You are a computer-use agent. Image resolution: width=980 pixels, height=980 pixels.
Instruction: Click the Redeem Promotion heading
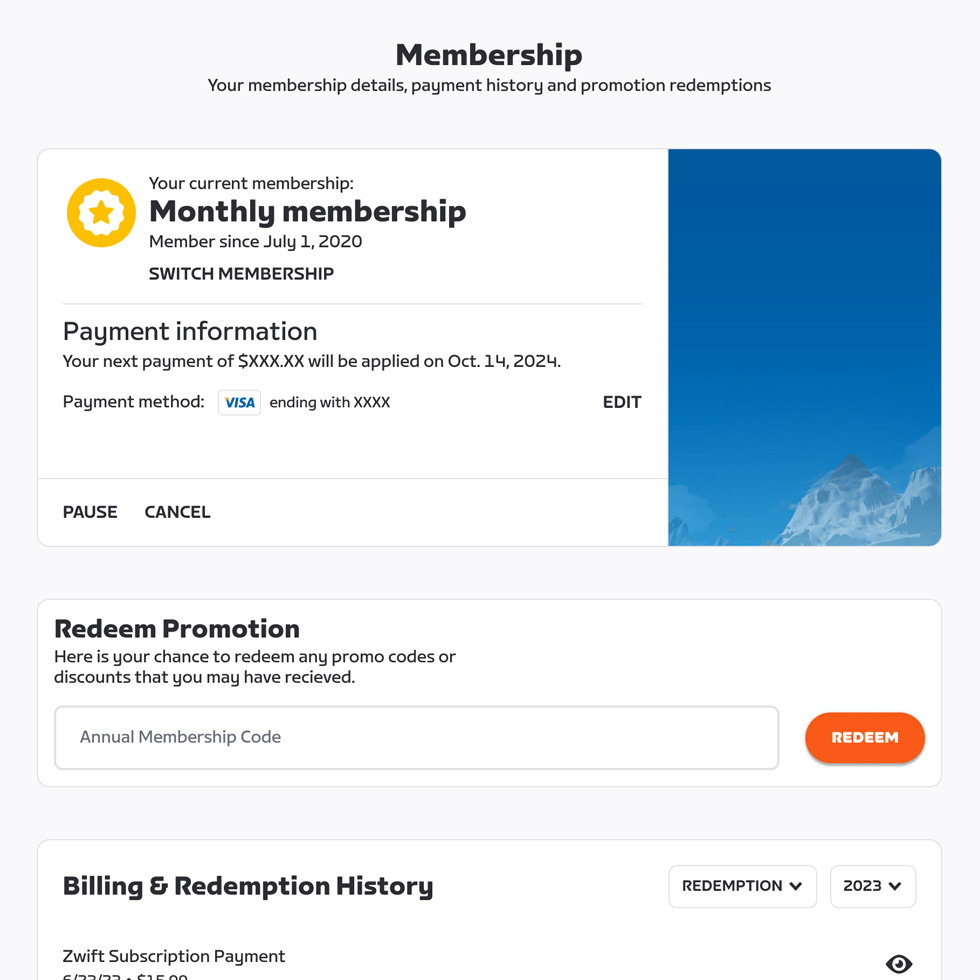pos(177,629)
